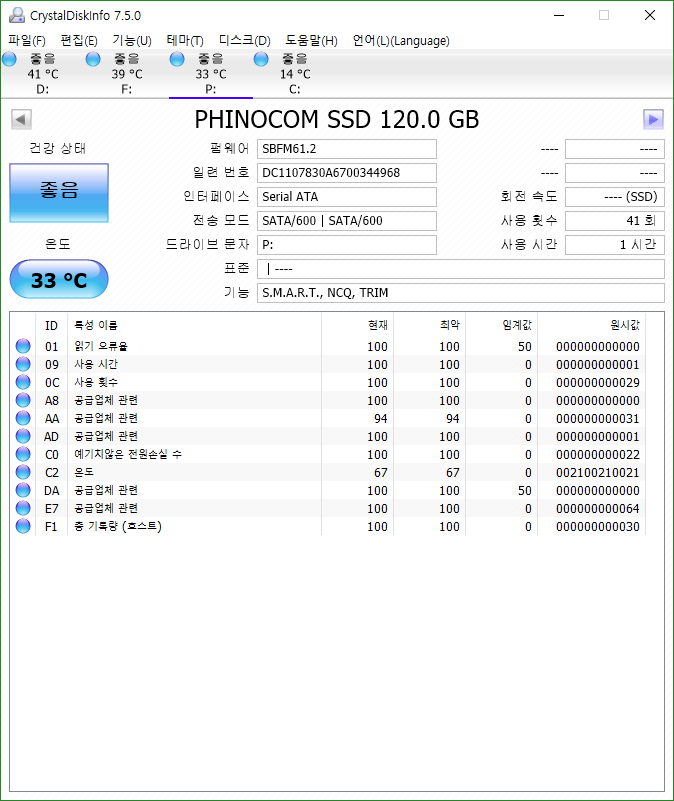Screen dimensions: 674x801
Task: Click the interface field Serial ATA
Action: tap(346, 197)
